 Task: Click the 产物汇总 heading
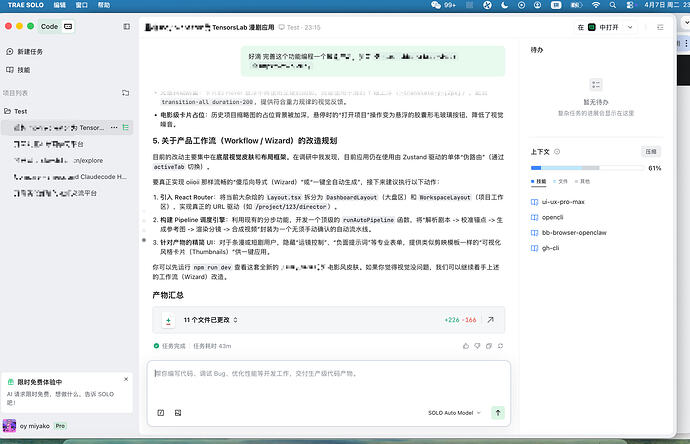[x=168, y=295]
